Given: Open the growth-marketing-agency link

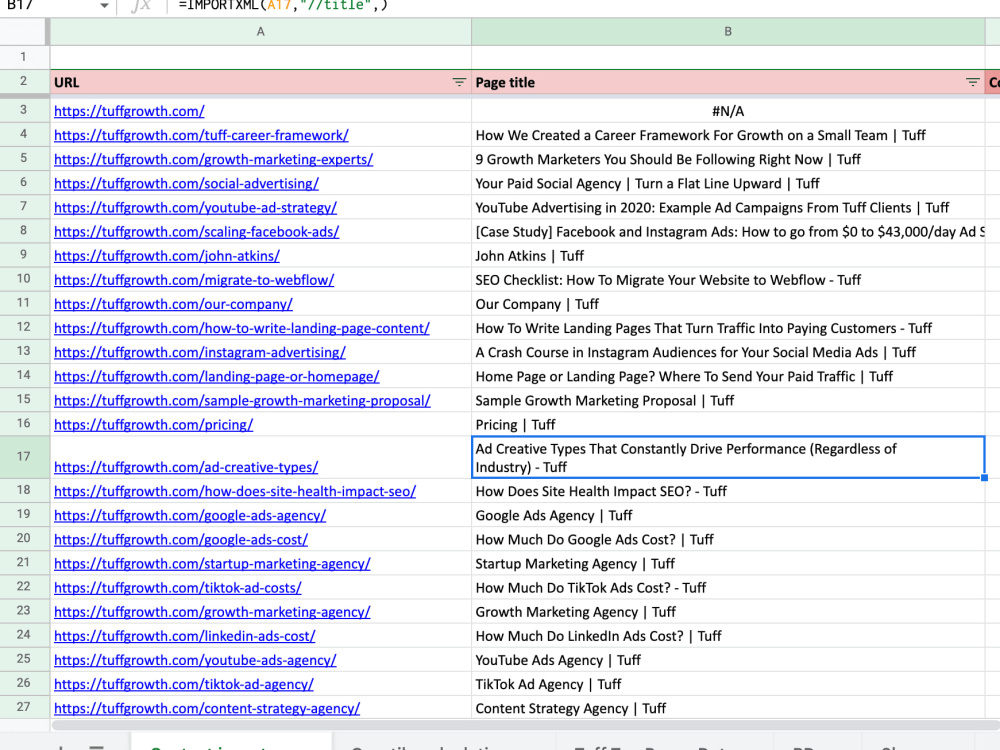Looking at the screenshot, I should tap(212, 612).
